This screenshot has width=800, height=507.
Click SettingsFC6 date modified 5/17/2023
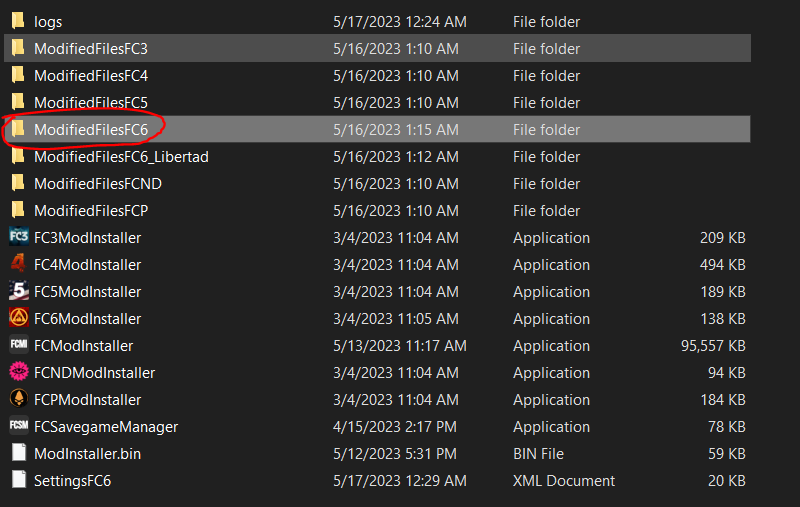(399, 481)
